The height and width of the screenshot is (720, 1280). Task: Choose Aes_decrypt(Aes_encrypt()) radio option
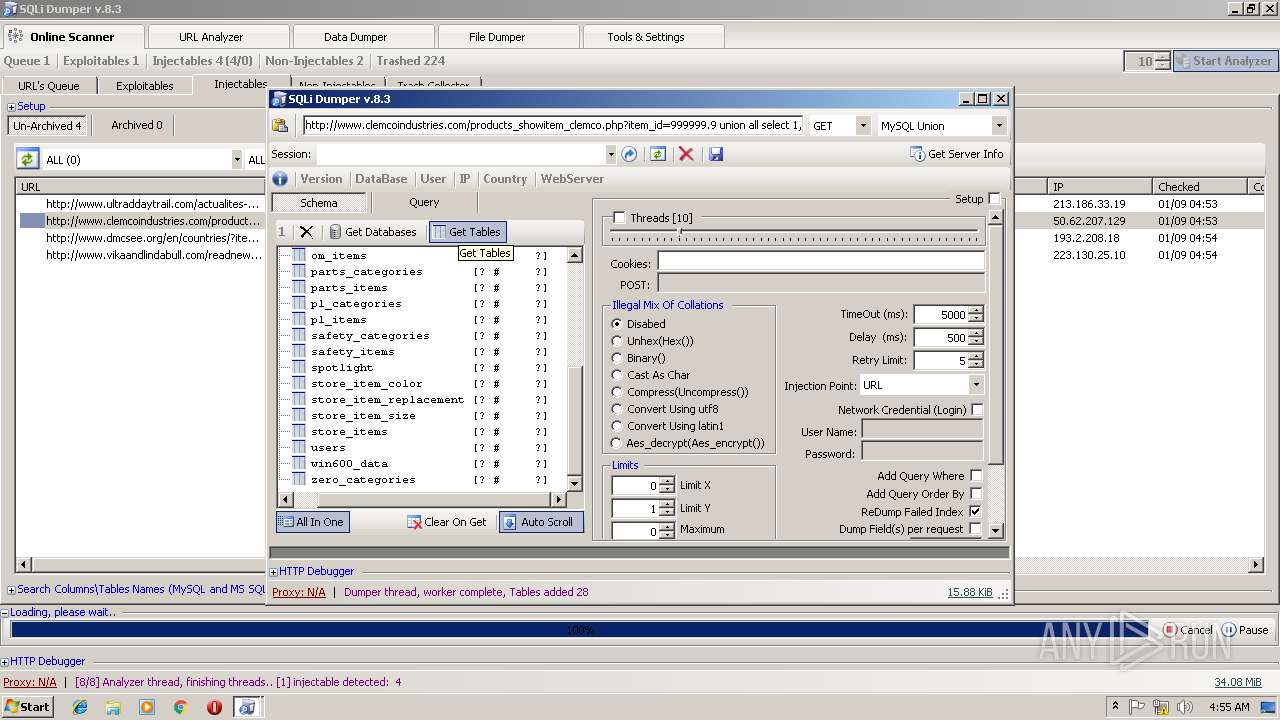[x=617, y=443]
